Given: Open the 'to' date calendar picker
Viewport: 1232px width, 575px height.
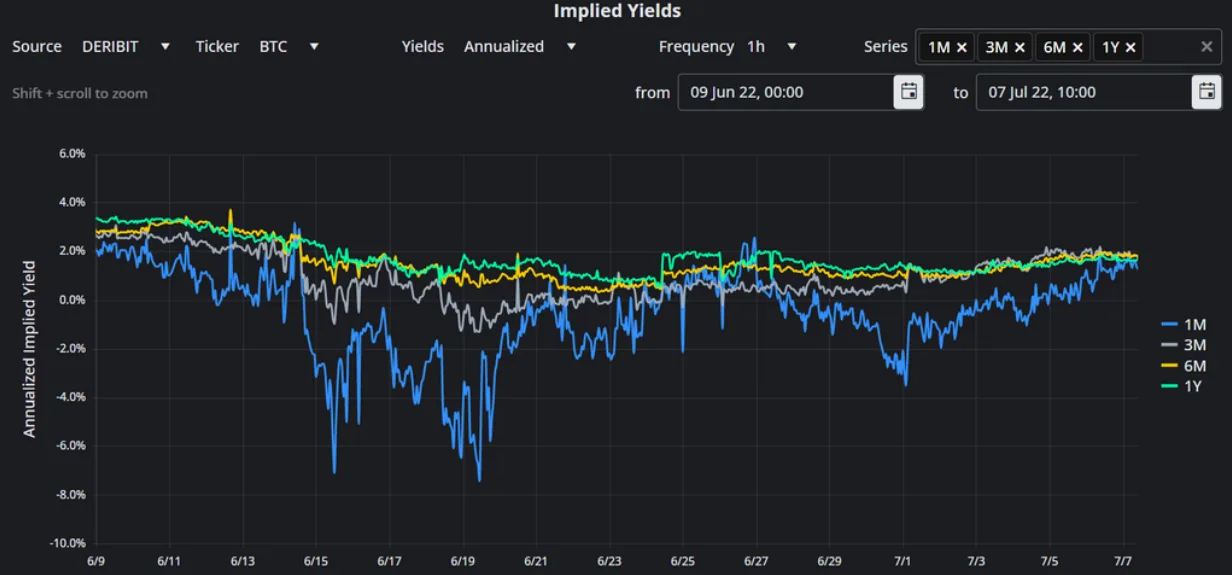Looking at the screenshot, I should point(1206,92).
